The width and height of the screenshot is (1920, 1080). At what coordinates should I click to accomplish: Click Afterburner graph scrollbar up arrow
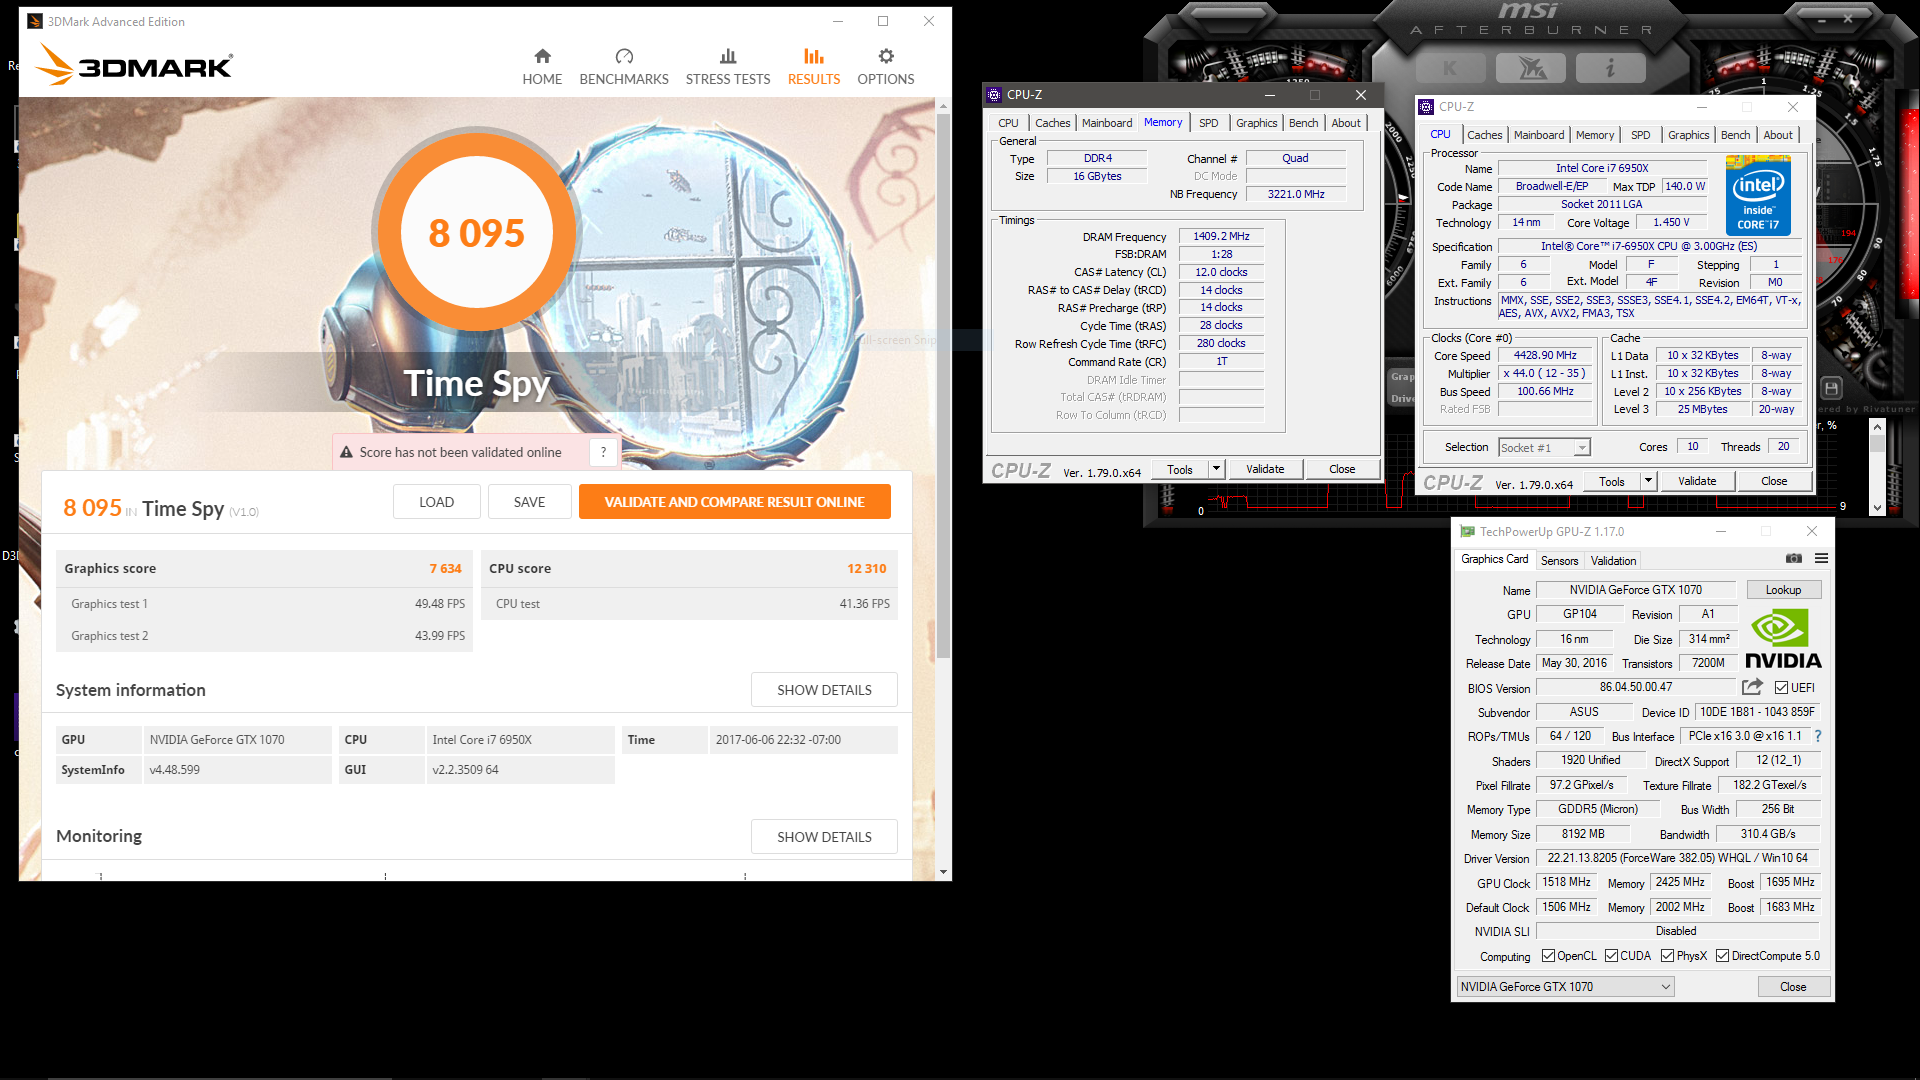coord(1877,428)
